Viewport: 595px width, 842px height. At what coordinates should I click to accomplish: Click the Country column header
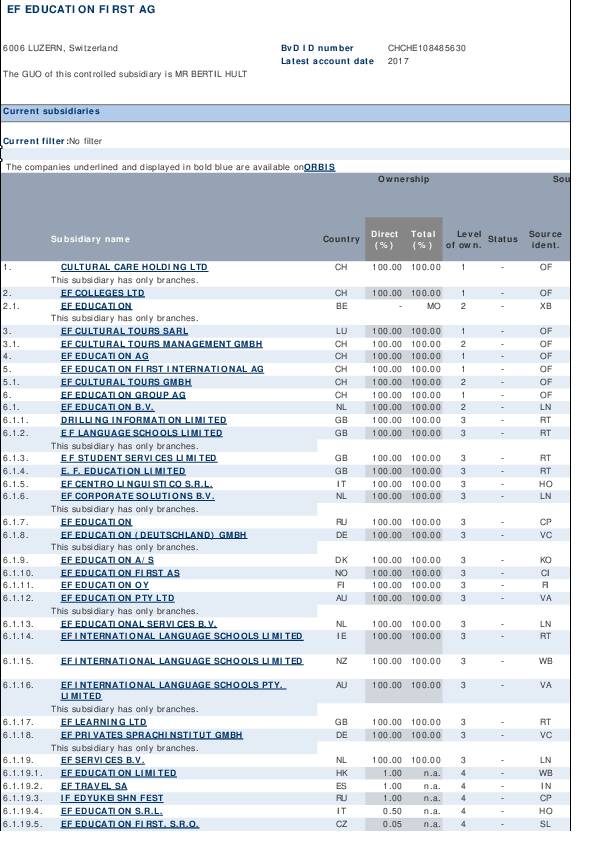point(341,239)
